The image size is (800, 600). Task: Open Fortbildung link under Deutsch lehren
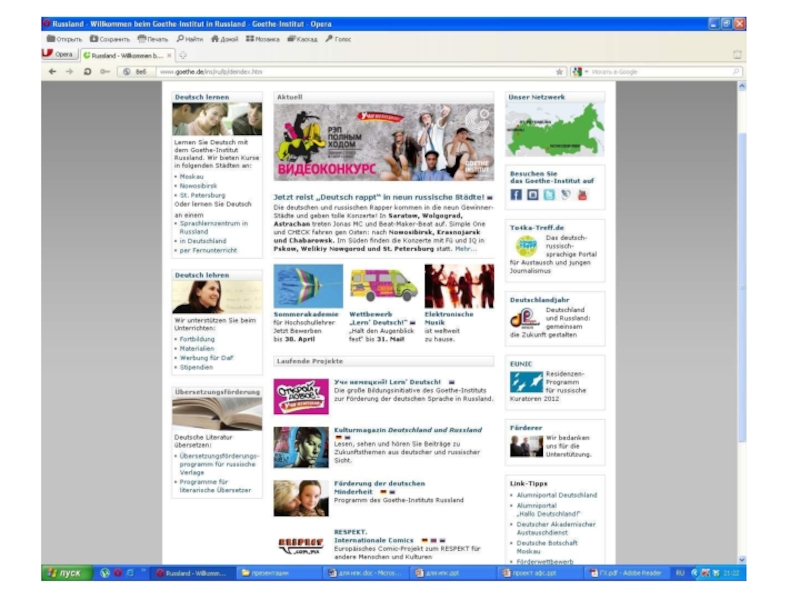tap(197, 339)
